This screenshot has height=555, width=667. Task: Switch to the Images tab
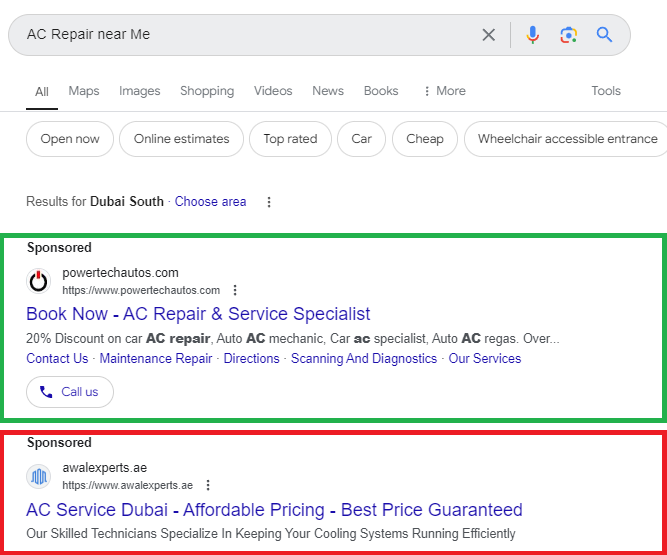coord(140,91)
